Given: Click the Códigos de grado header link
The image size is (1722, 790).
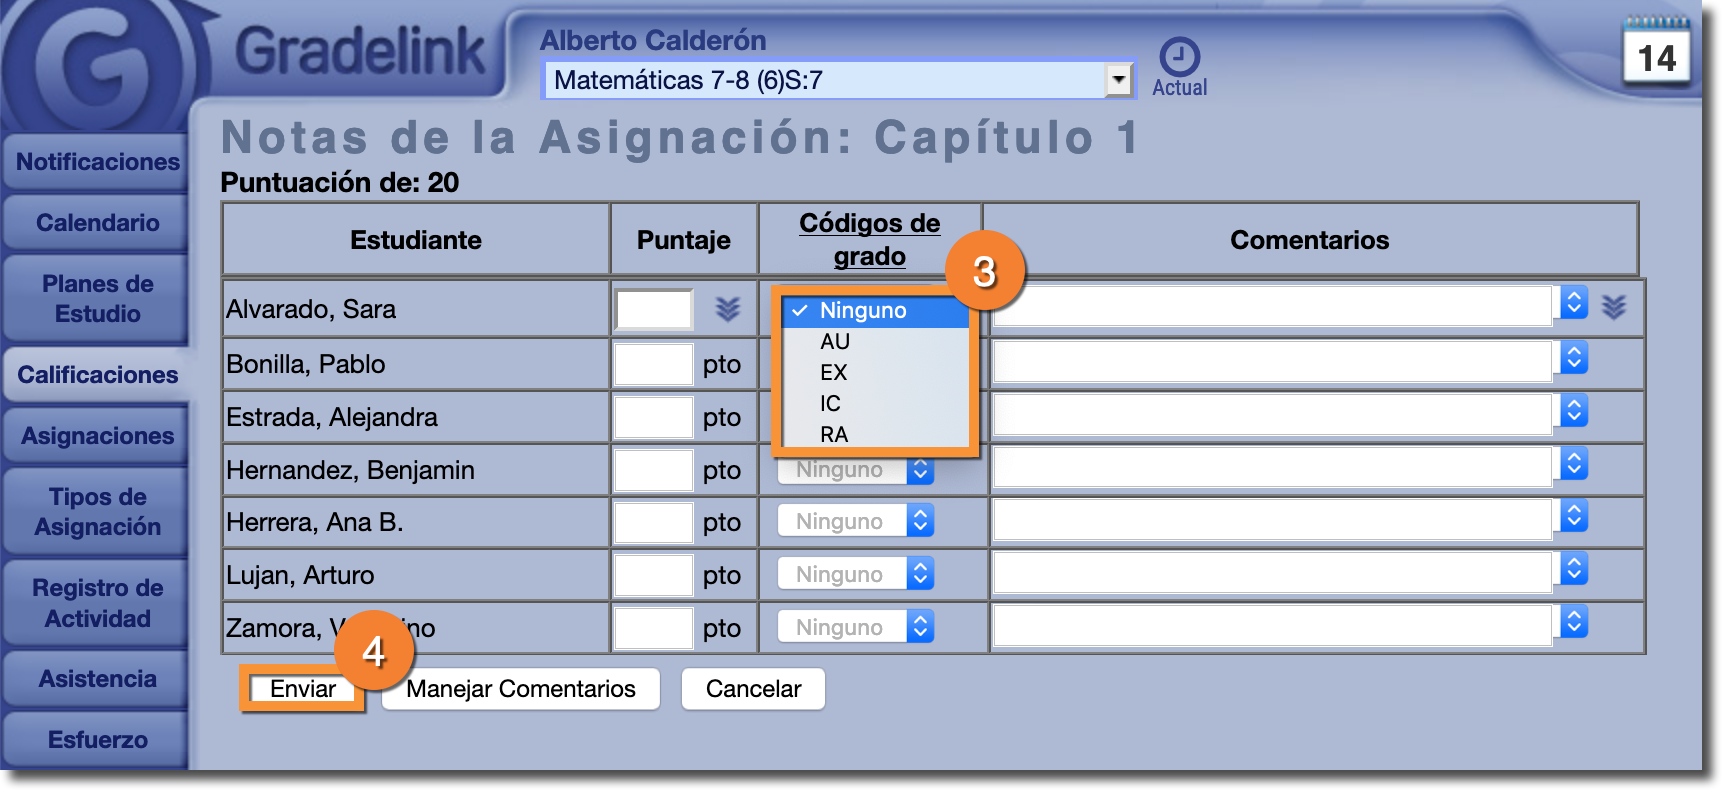Looking at the screenshot, I should coord(869,240).
